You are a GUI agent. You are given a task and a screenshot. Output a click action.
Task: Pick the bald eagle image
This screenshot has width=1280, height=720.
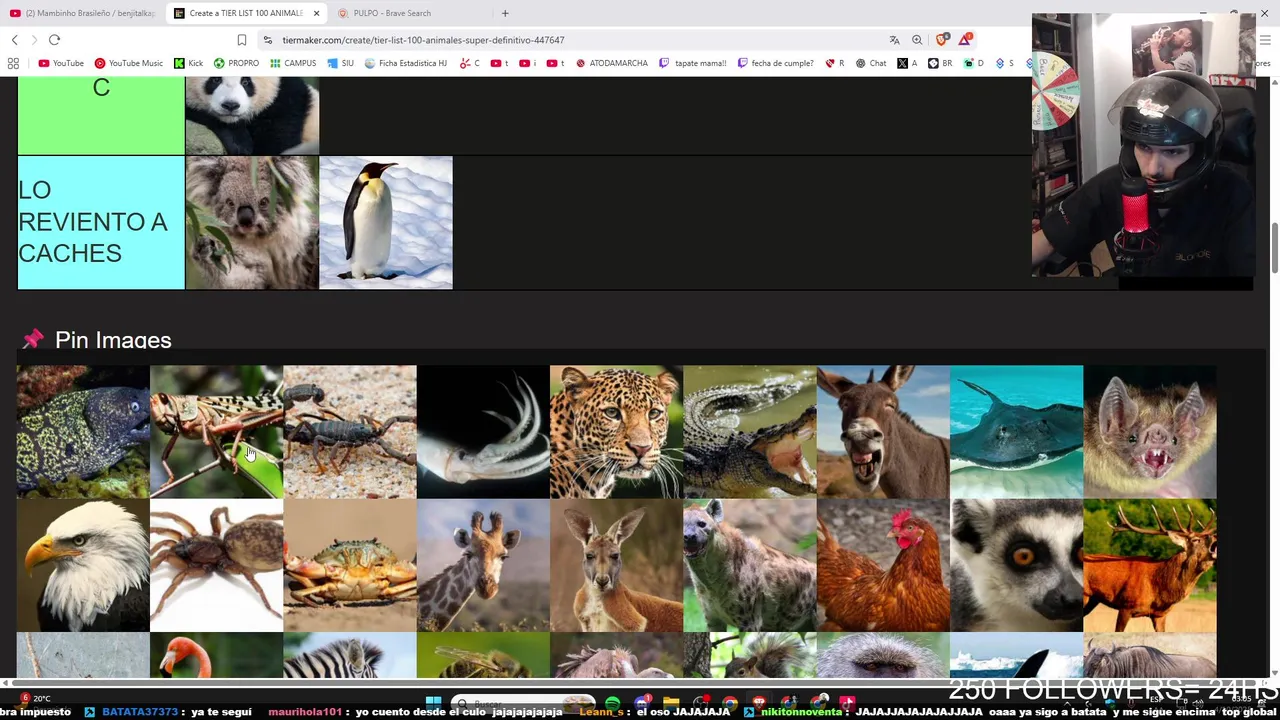[x=83, y=565]
